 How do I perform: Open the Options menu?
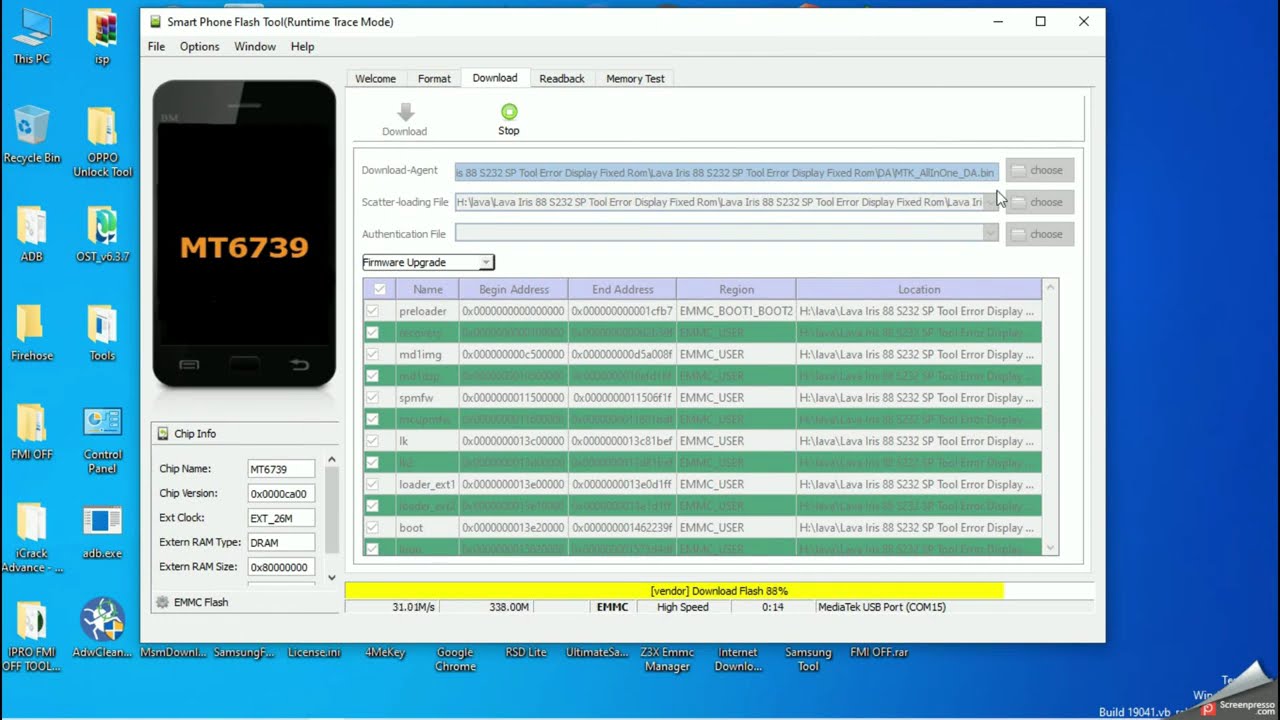(199, 47)
